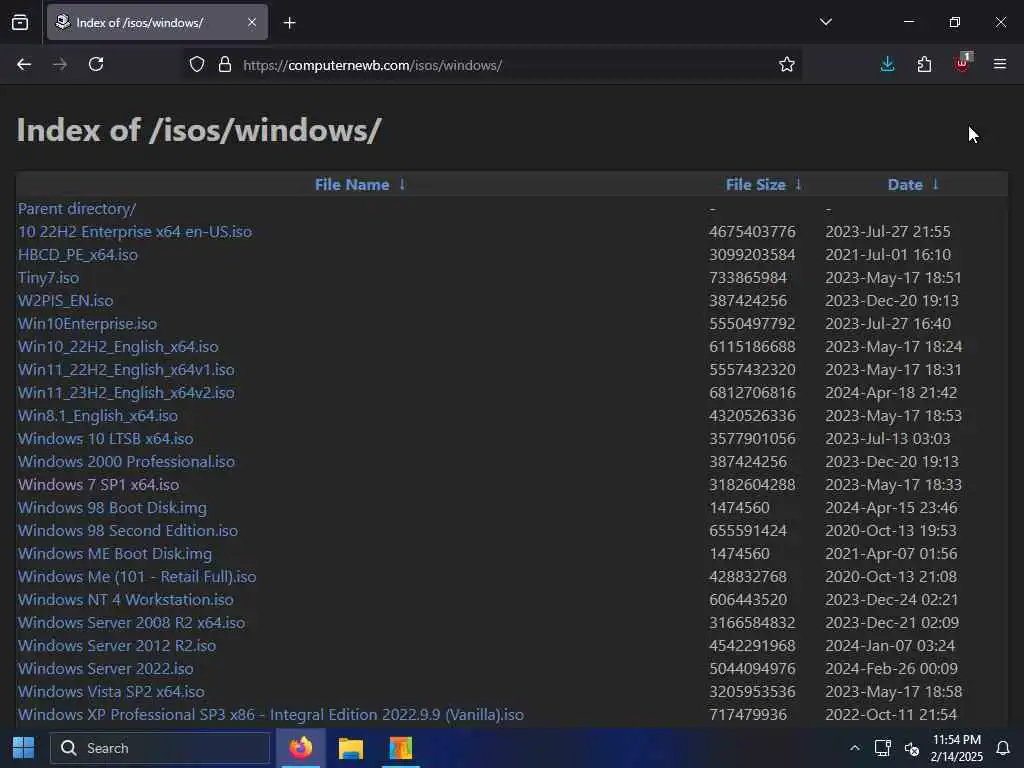Viewport: 1024px width, 768px height.
Task: Open the Windows Start menu
Action: pyautogui.click(x=24, y=748)
